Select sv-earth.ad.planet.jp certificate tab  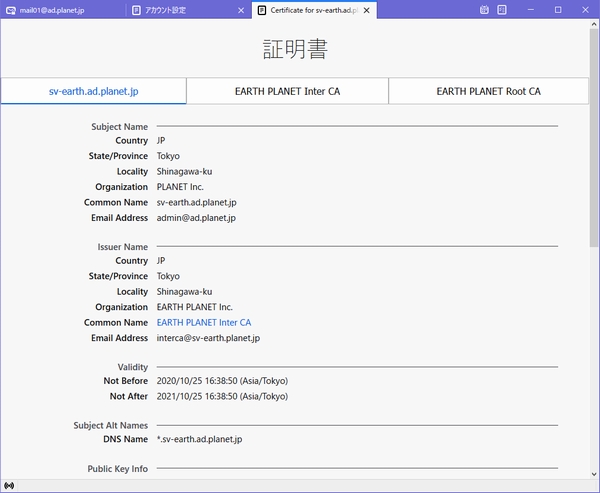point(94,91)
